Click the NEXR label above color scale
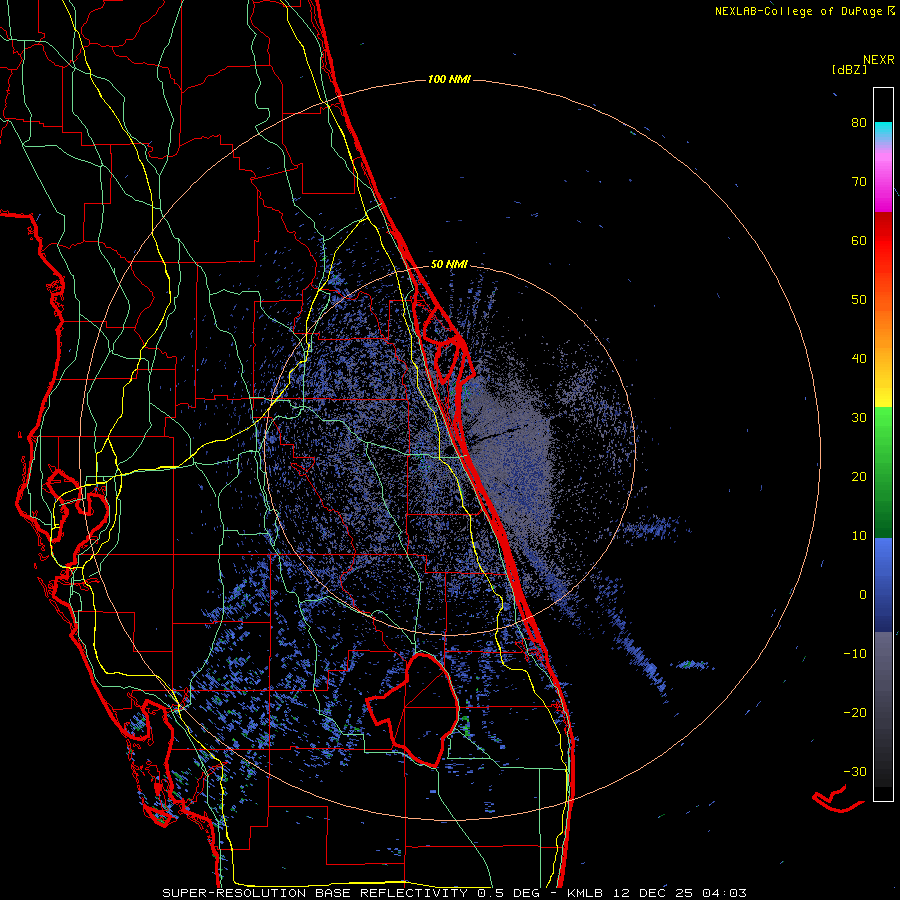Screen dimensions: 900x900 pyautogui.click(x=879, y=60)
